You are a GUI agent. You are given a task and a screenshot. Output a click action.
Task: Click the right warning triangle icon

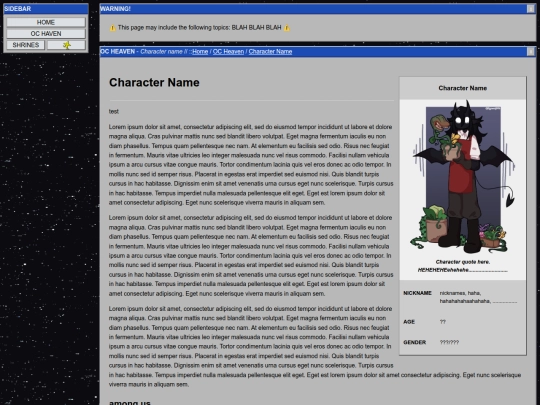tap(287, 28)
